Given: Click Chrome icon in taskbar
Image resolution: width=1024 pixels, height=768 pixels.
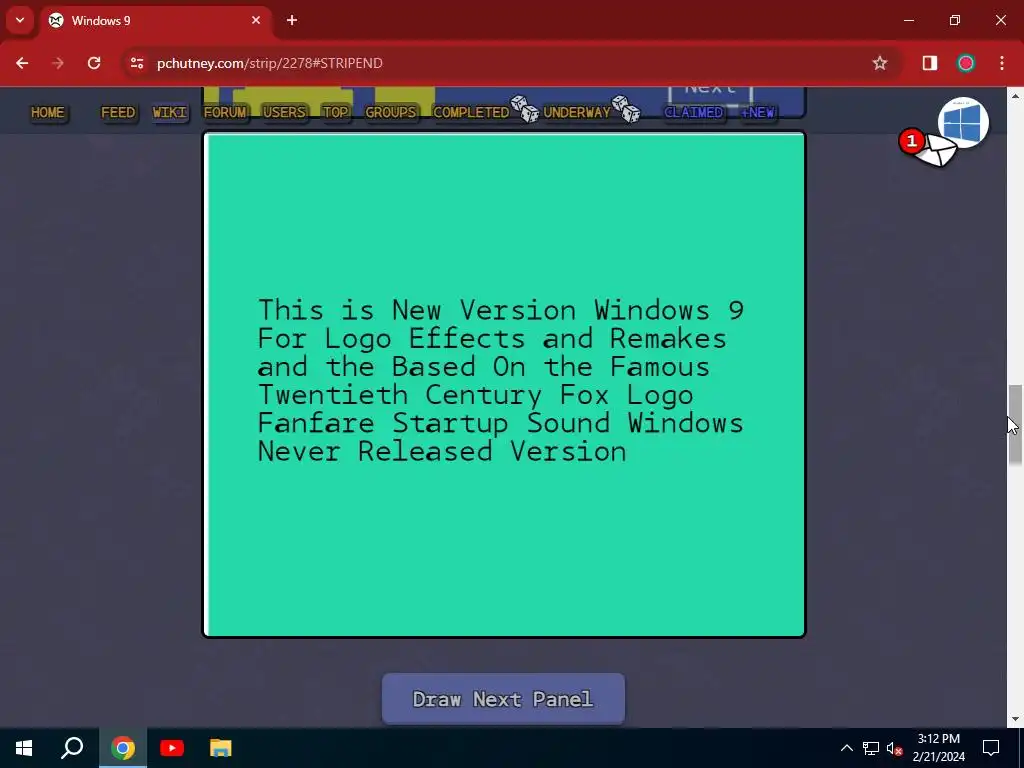Looking at the screenshot, I should coord(123,748).
